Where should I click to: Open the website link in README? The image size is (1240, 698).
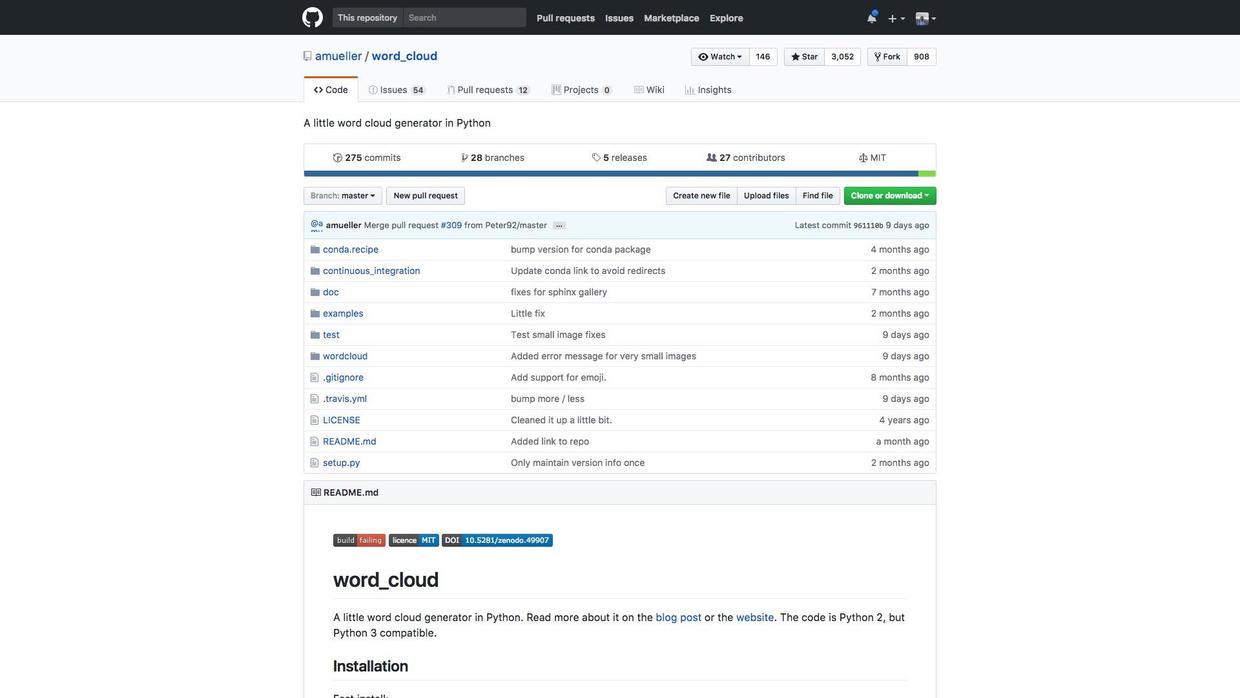[x=755, y=618]
